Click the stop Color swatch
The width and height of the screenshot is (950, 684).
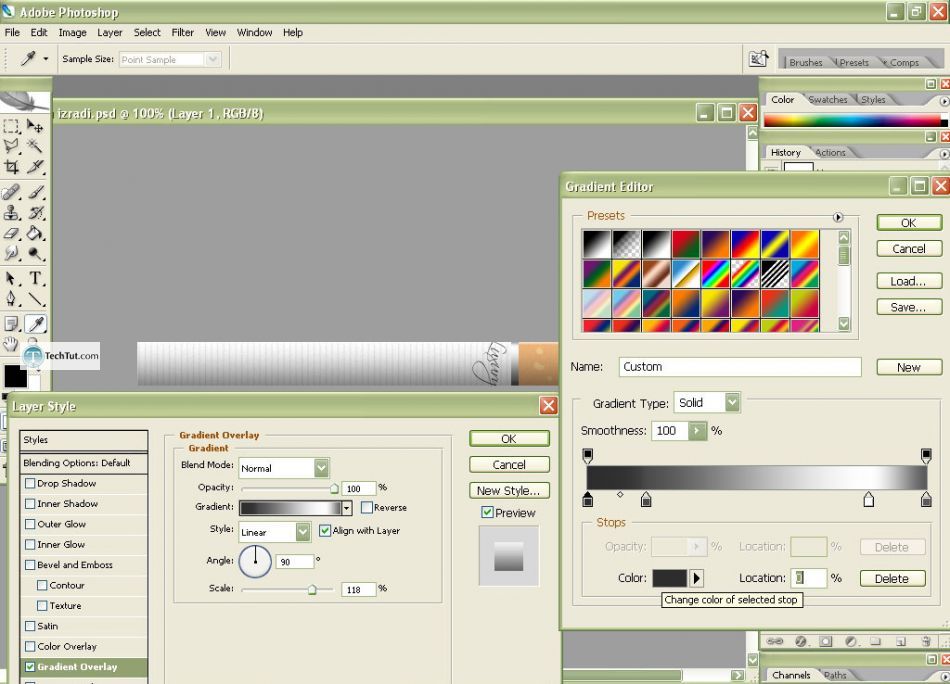(x=669, y=578)
